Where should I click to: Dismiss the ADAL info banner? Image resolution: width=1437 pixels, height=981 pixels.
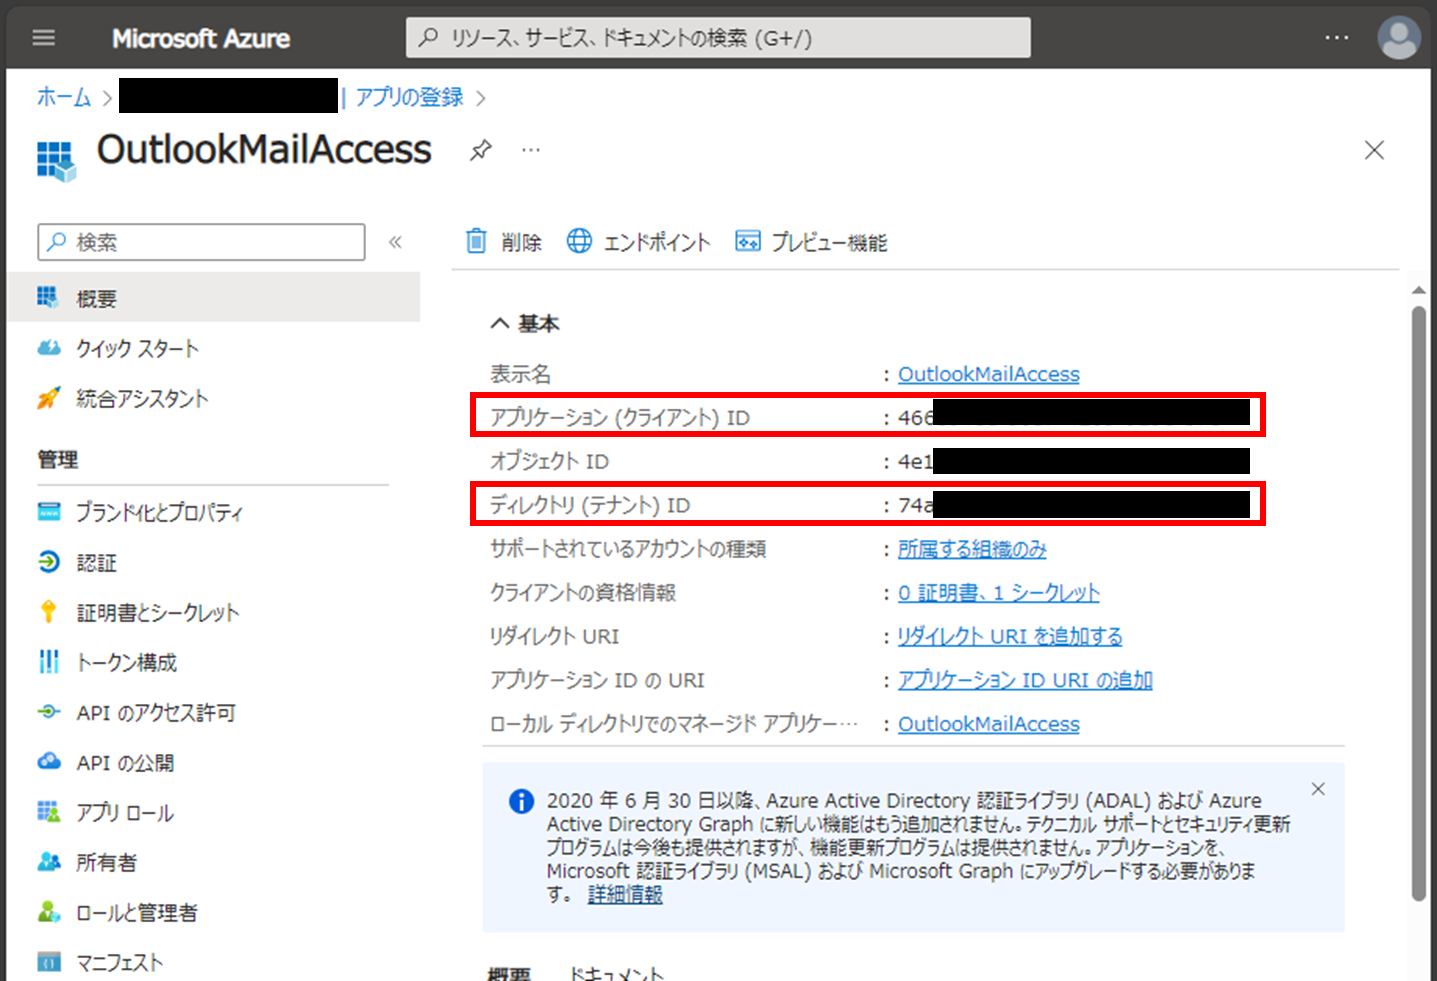tap(1318, 789)
